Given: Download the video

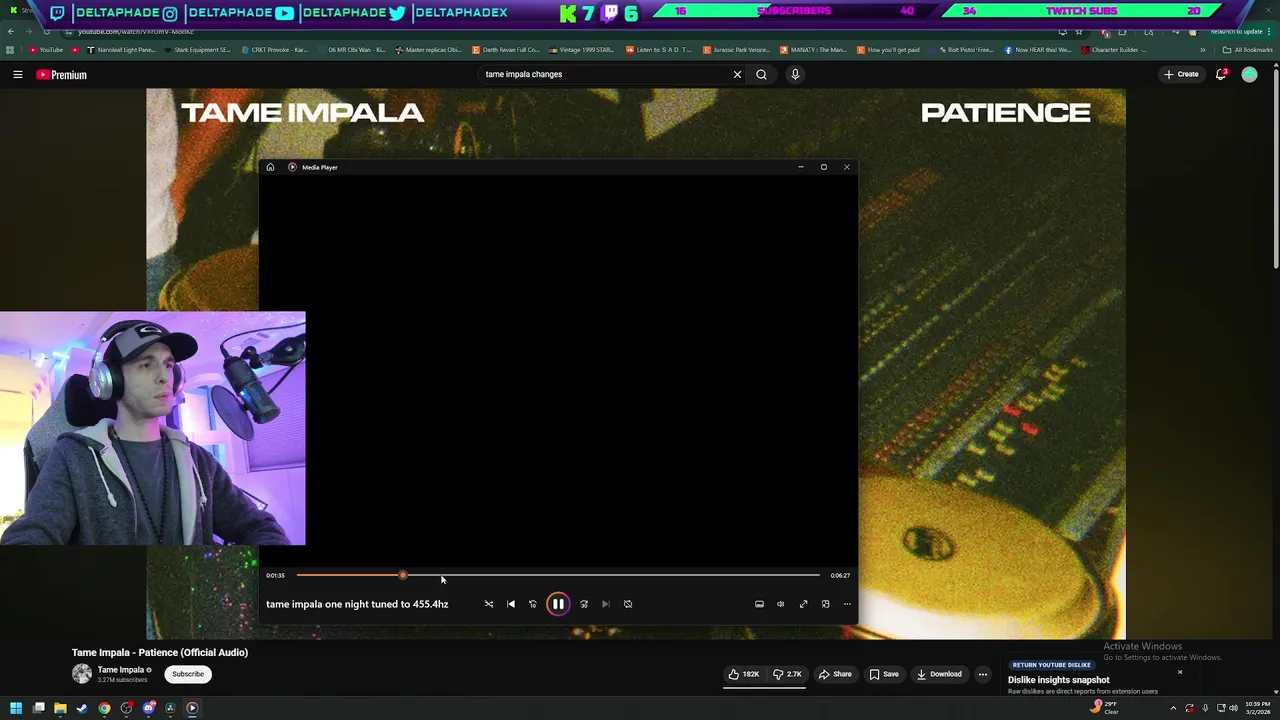Looking at the screenshot, I should (x=939, y=674).
